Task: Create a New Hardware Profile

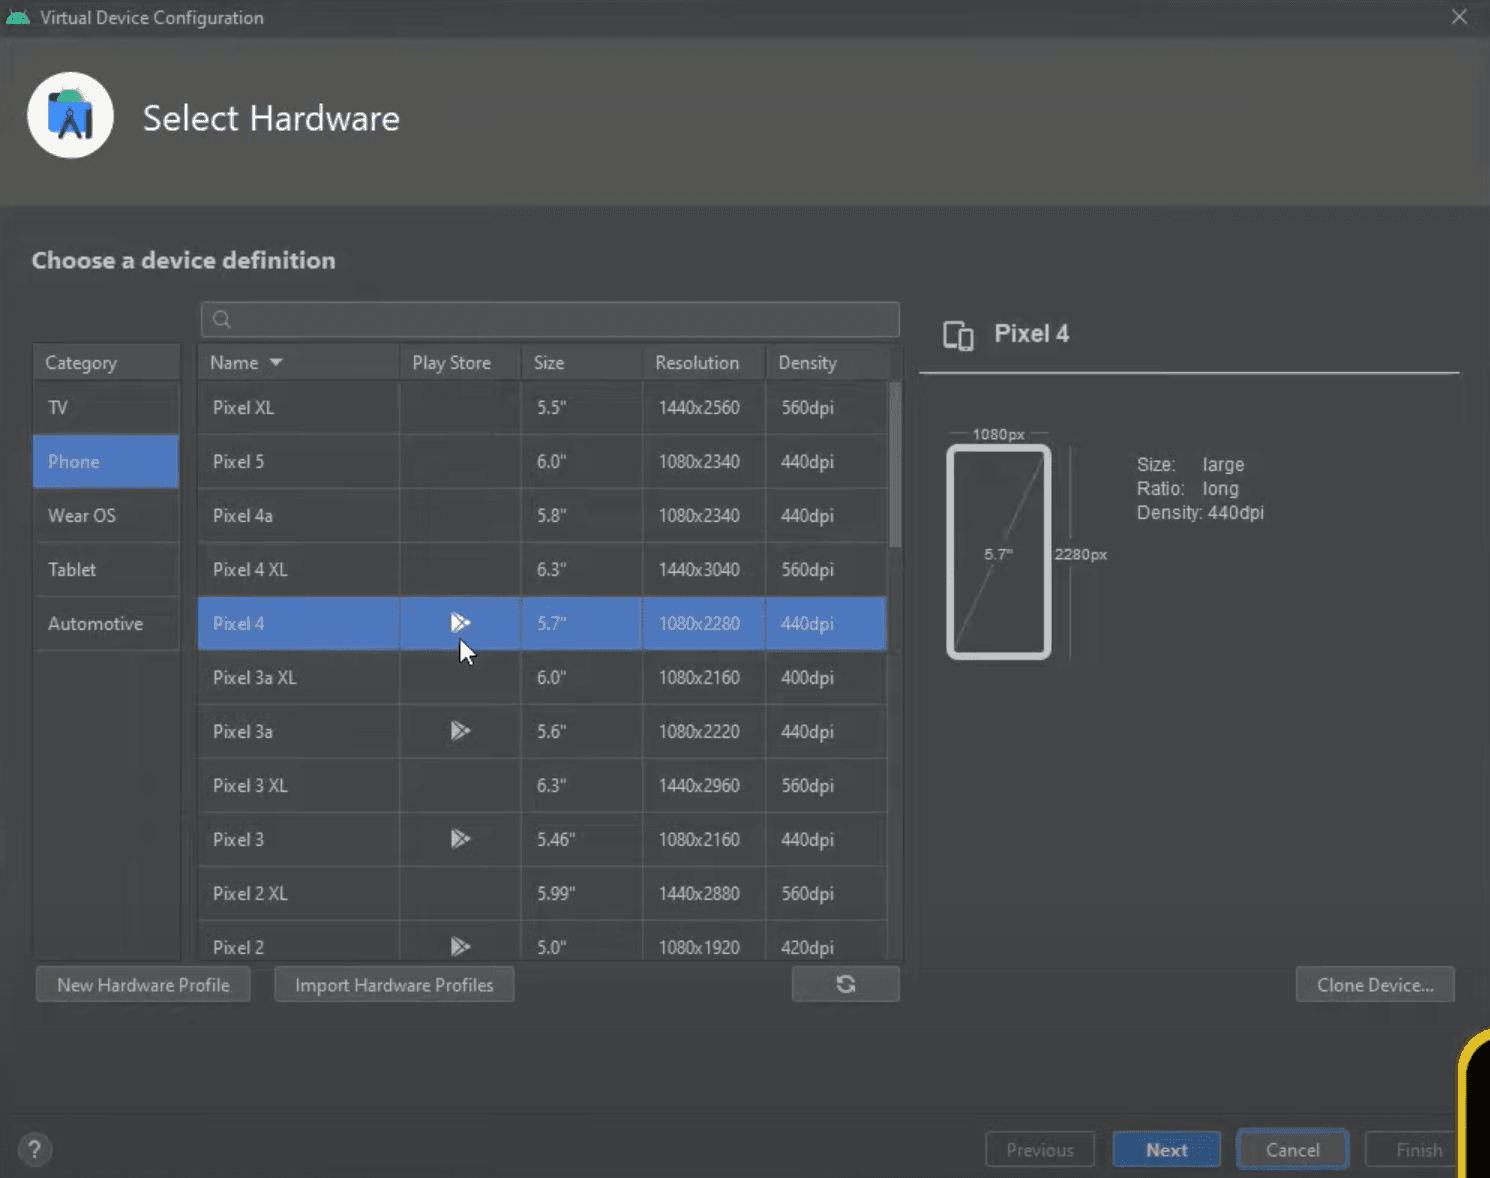Action: click(x=142, y=984)
